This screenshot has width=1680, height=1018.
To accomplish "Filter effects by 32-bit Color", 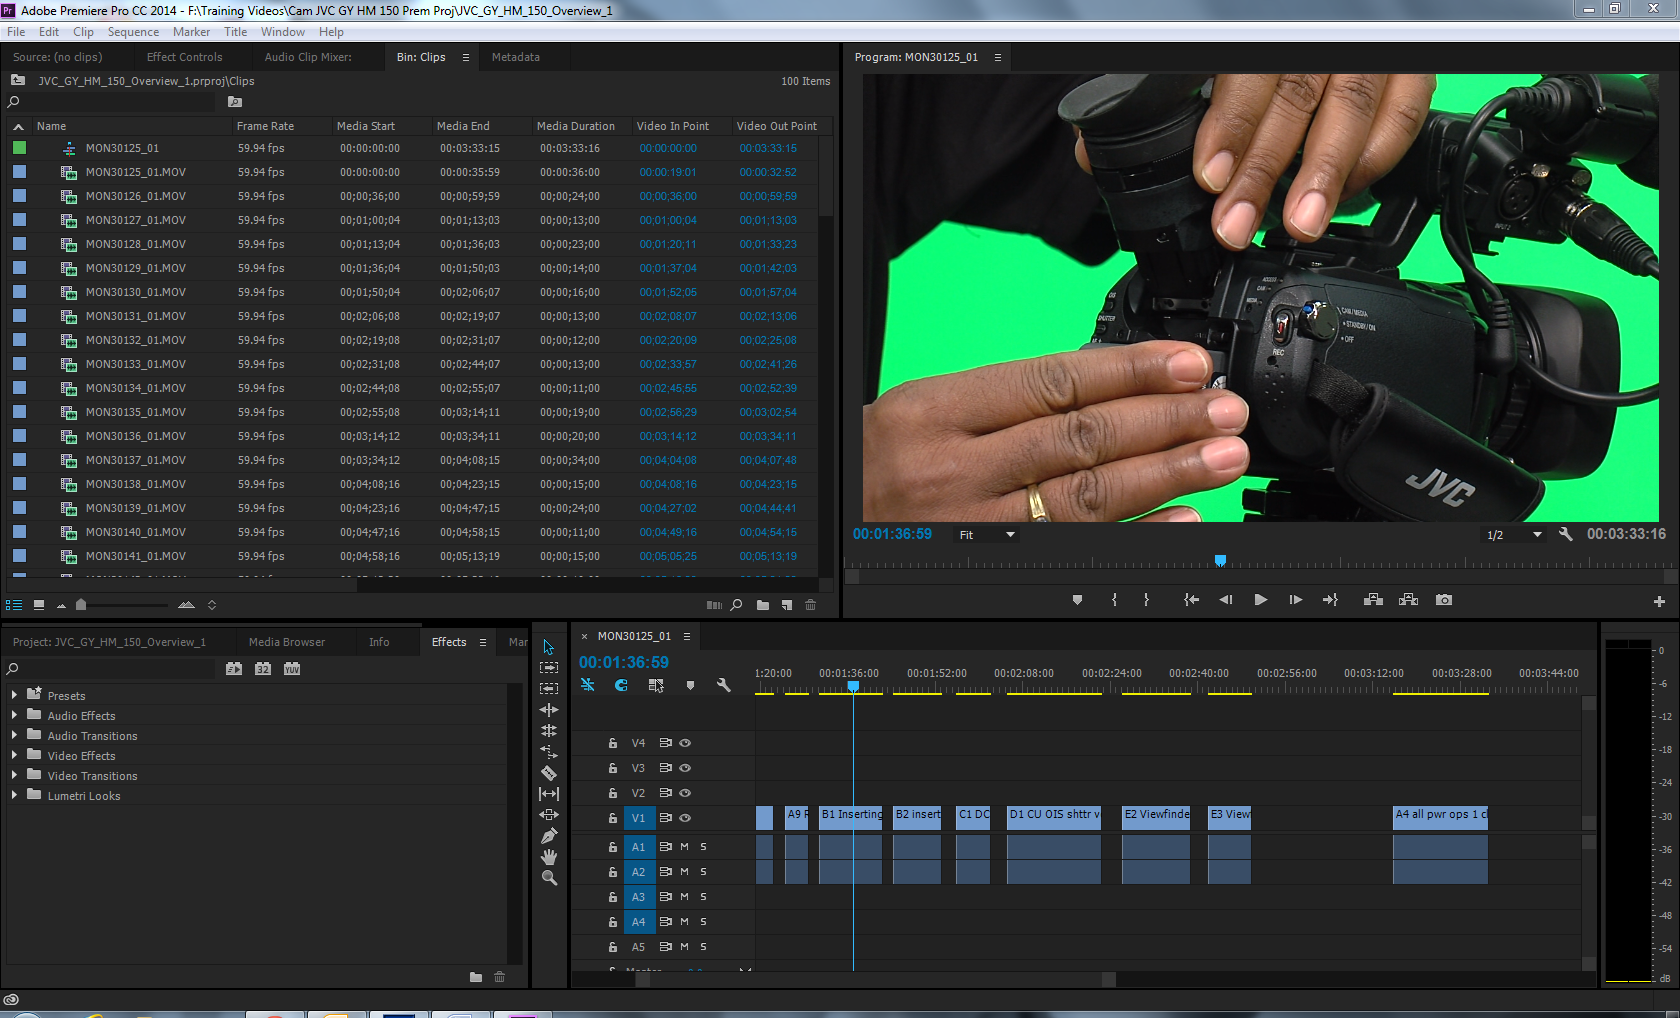I will point(263,668).
